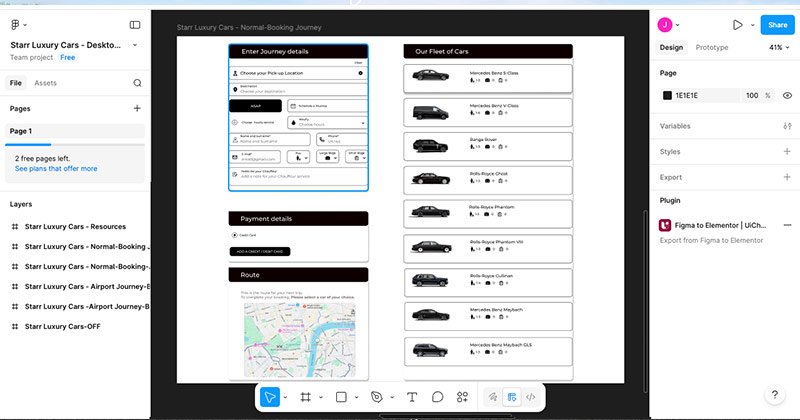Click the search icon in left panel

pos(137,83)
